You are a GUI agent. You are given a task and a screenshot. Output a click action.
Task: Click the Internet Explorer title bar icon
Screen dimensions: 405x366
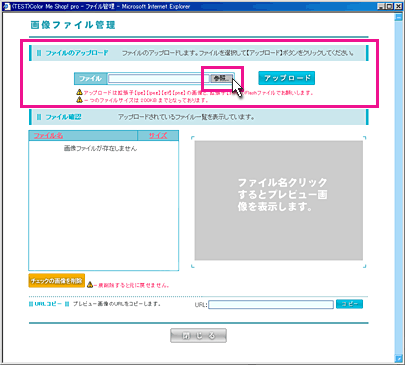click(7, 6)
